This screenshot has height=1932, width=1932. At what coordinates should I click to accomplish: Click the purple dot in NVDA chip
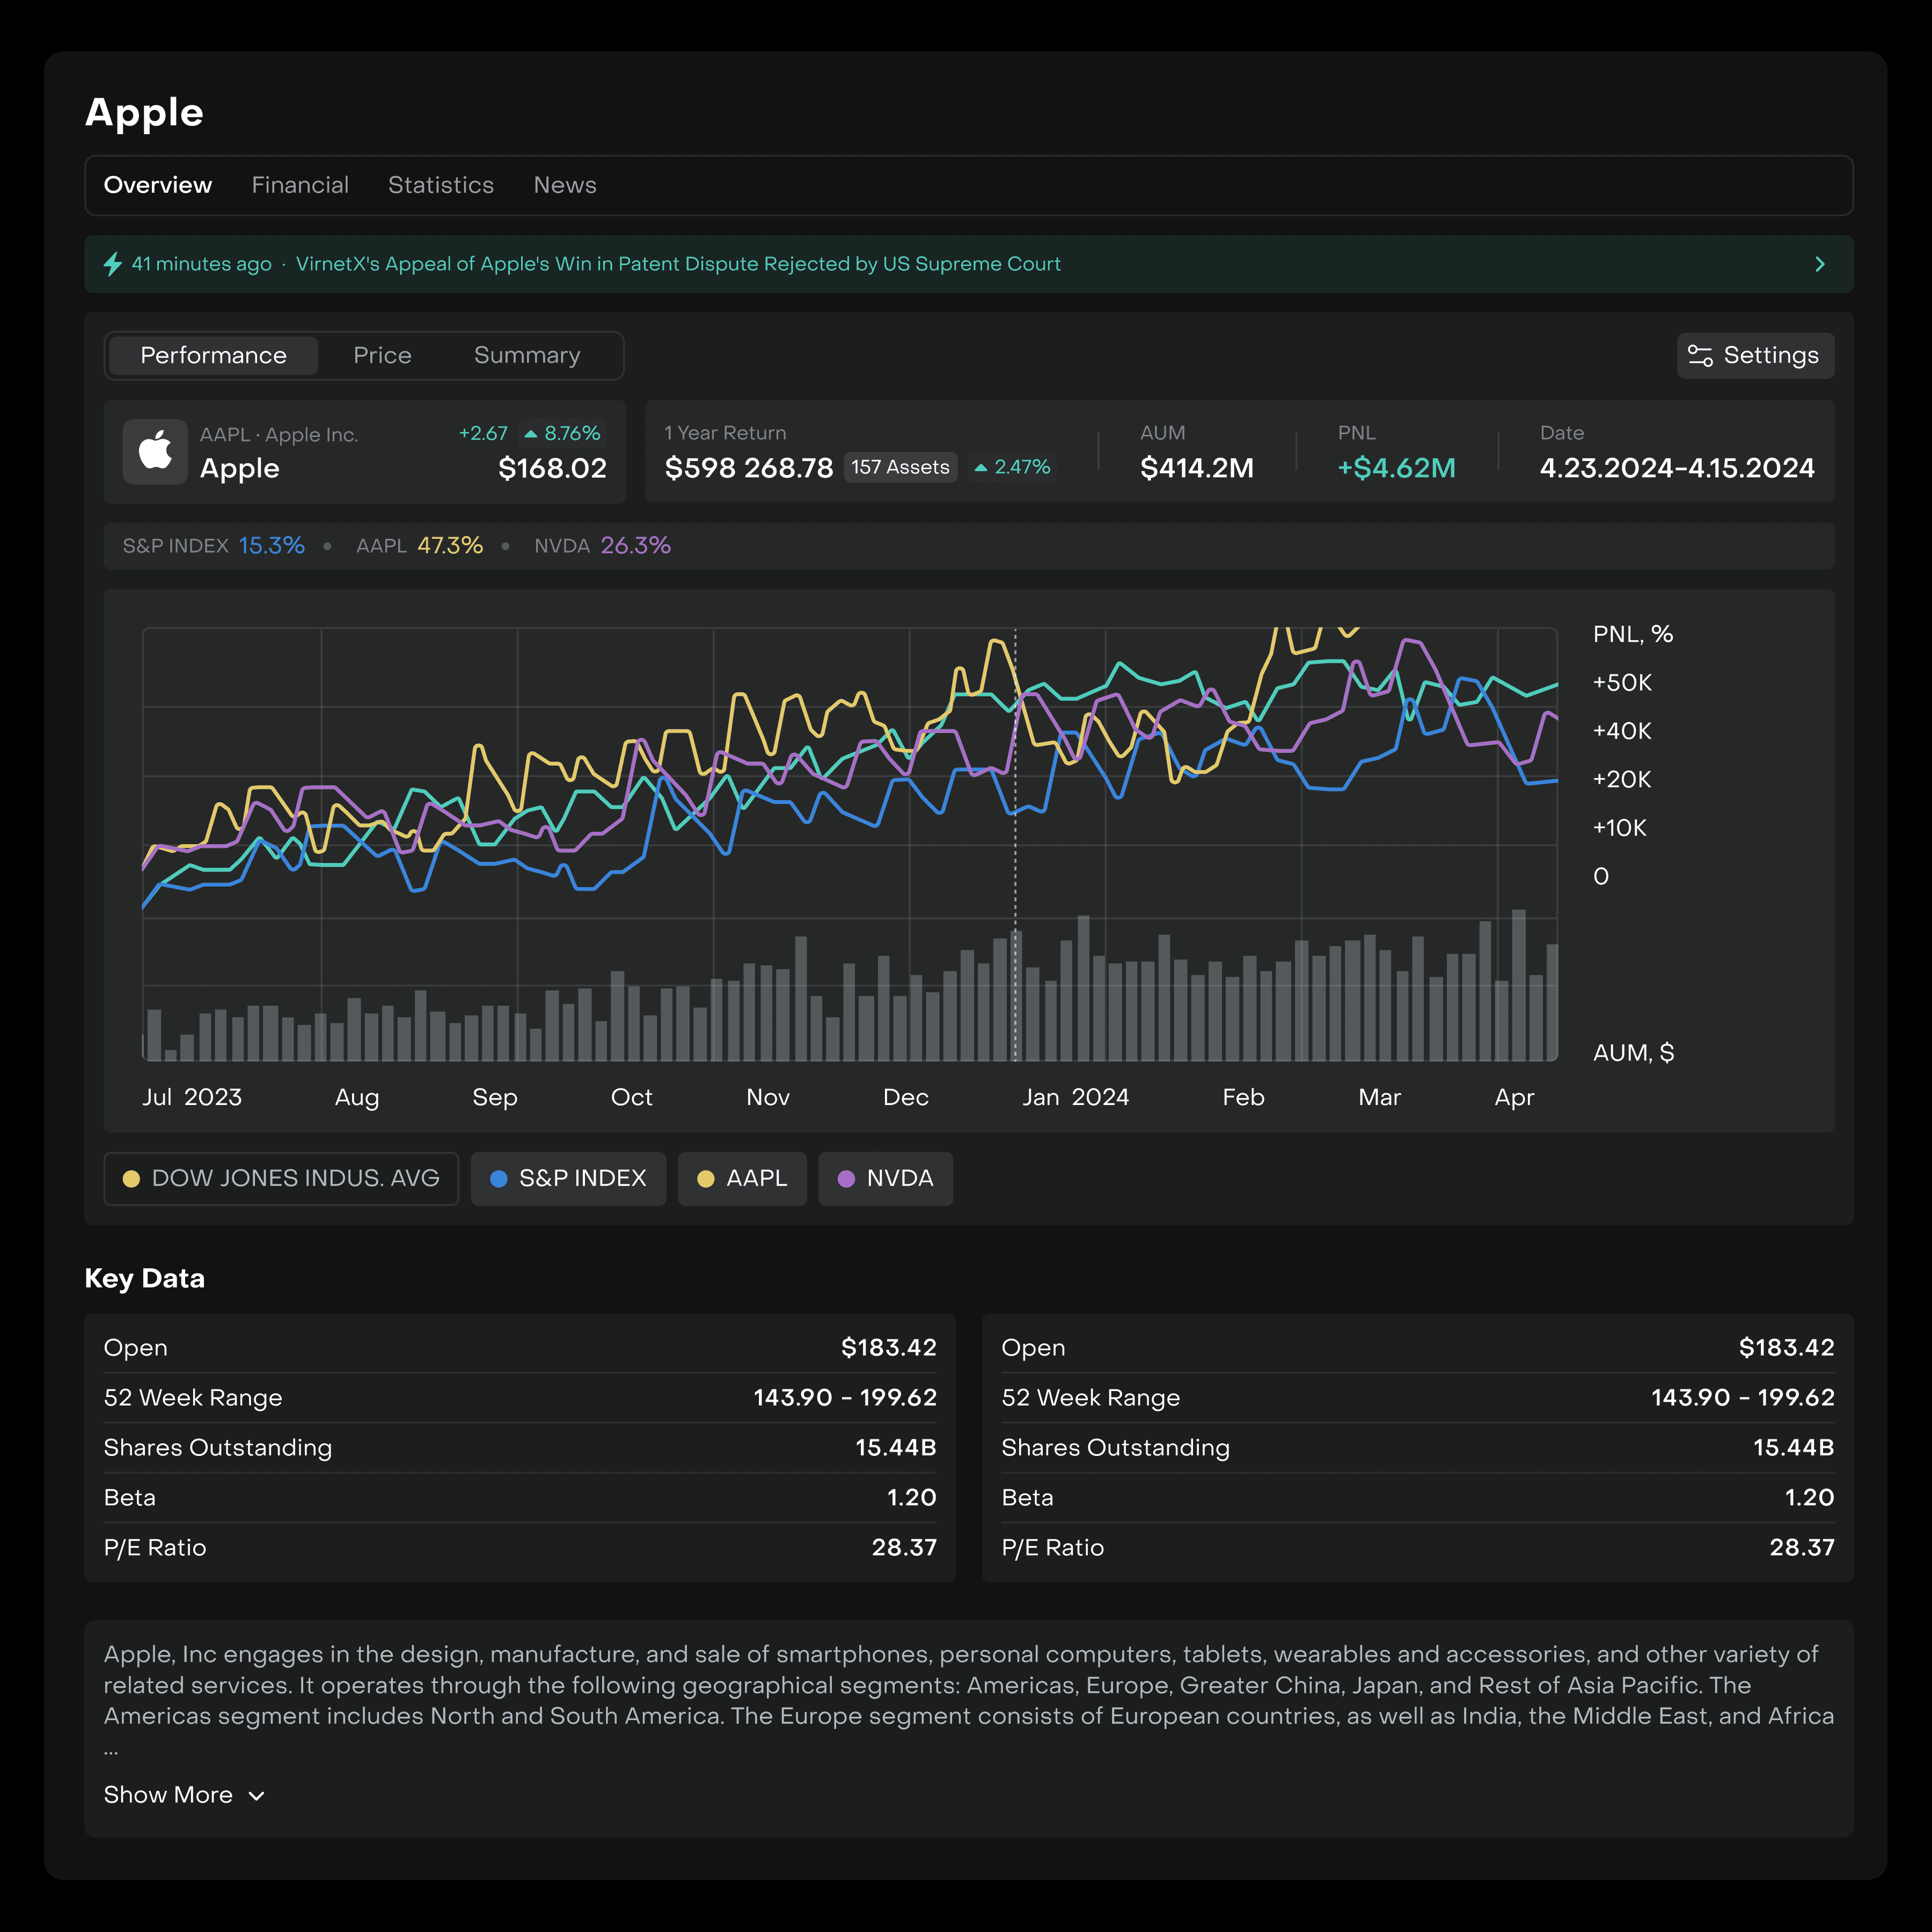click(846, 1179)
